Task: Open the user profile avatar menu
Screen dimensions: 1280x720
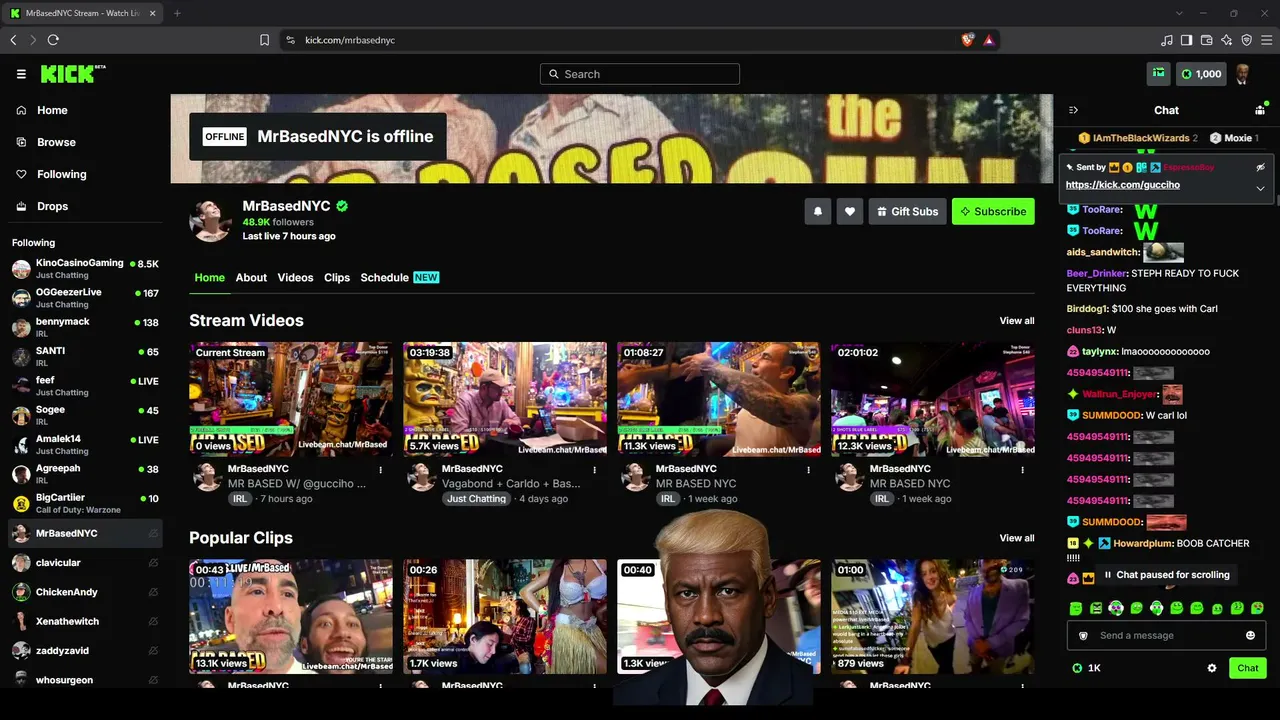Action: tap(1243, 73)
